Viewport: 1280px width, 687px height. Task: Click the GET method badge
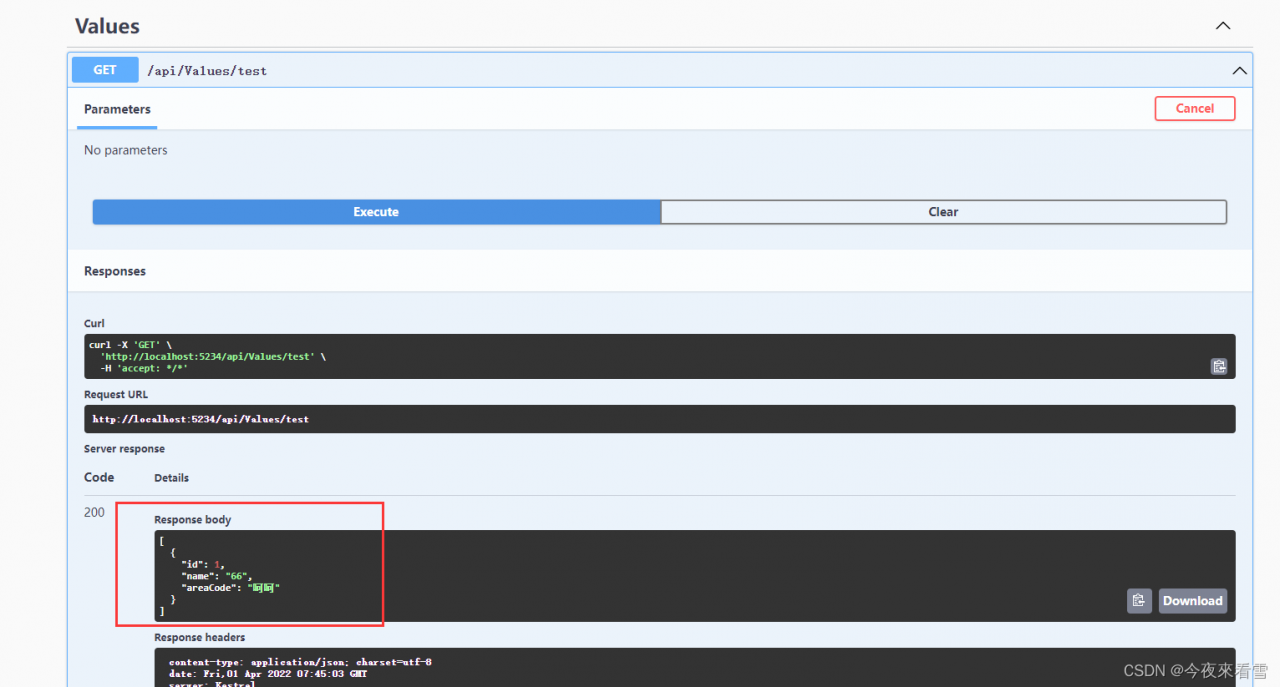pos(105,70)
